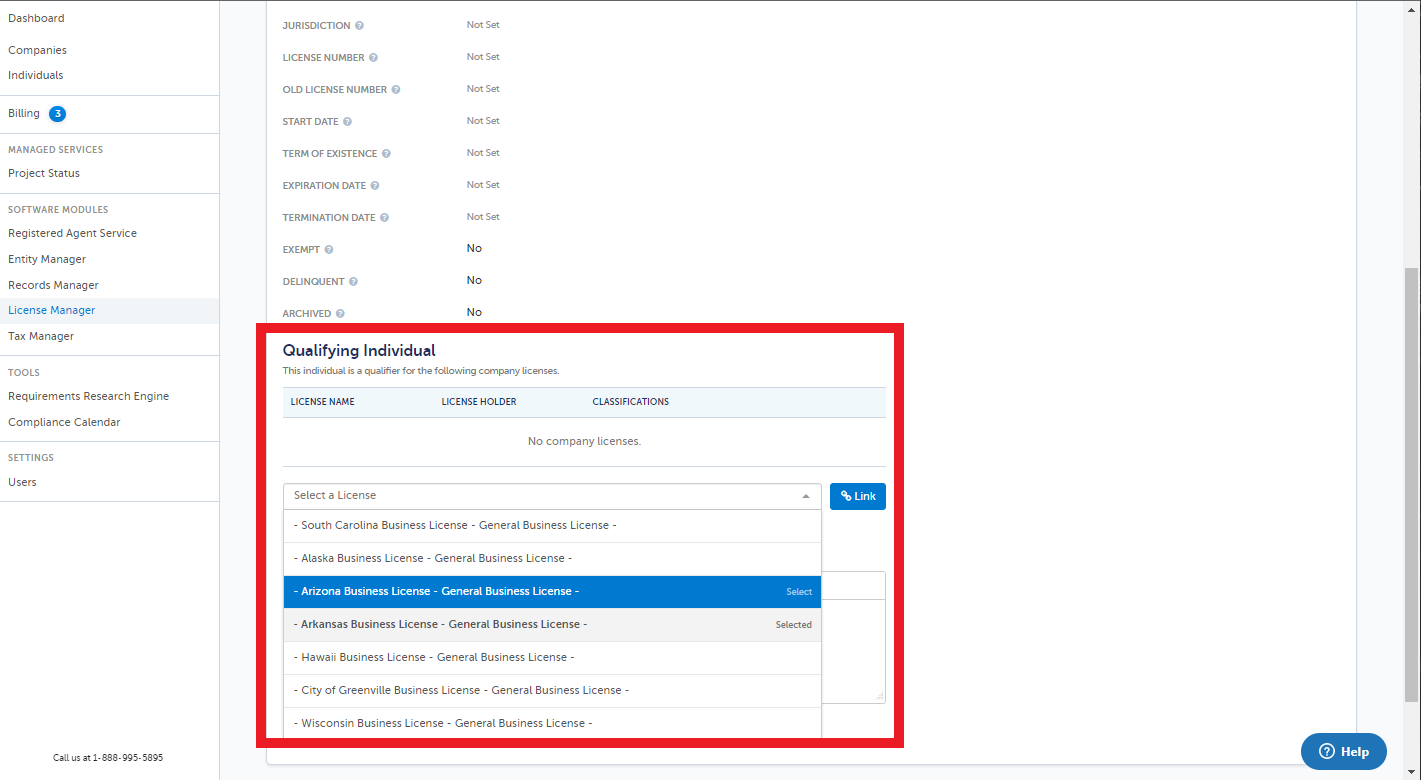This screenshot has height=780, width=1421.
Task: Click the Exempt help icon
Action: (329, 249)
